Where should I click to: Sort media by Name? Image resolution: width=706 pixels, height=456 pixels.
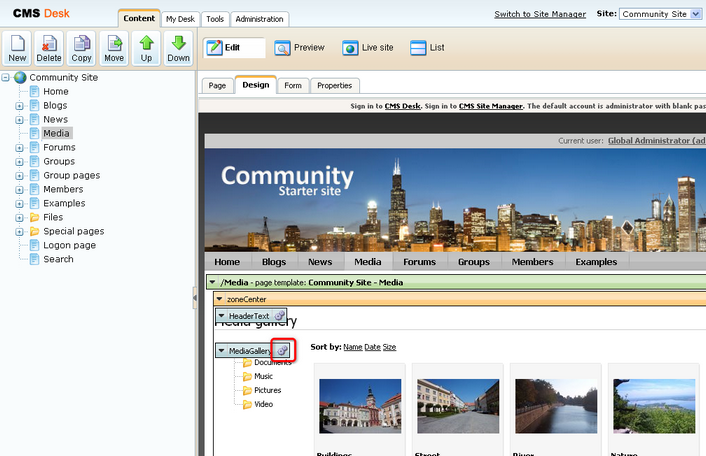(353, 347)
